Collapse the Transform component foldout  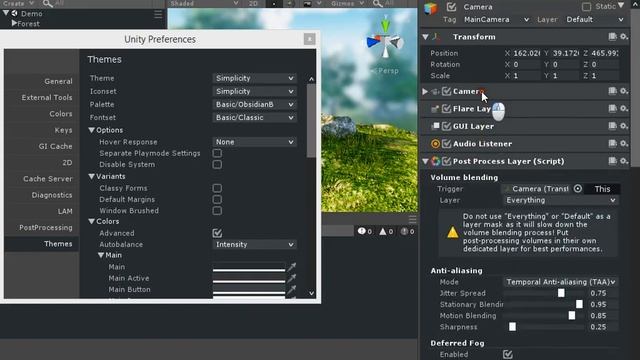tap(425, 37)
